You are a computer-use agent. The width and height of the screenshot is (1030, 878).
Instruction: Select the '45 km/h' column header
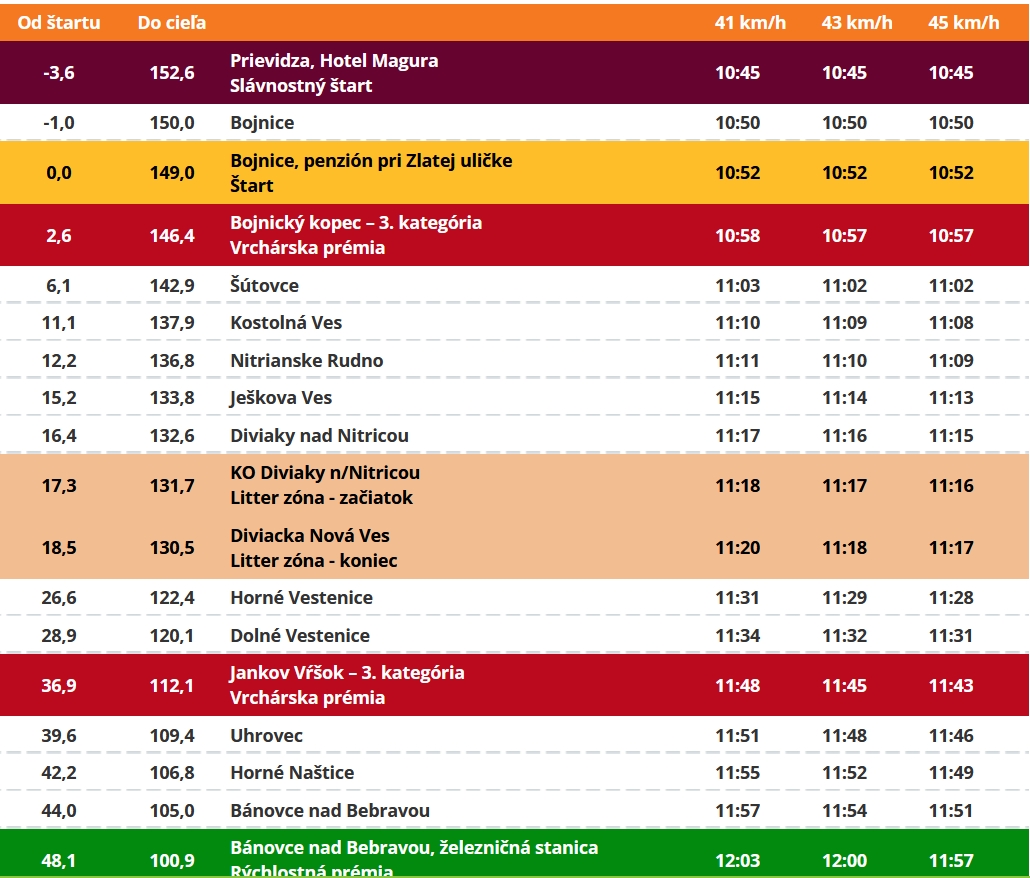963,22
